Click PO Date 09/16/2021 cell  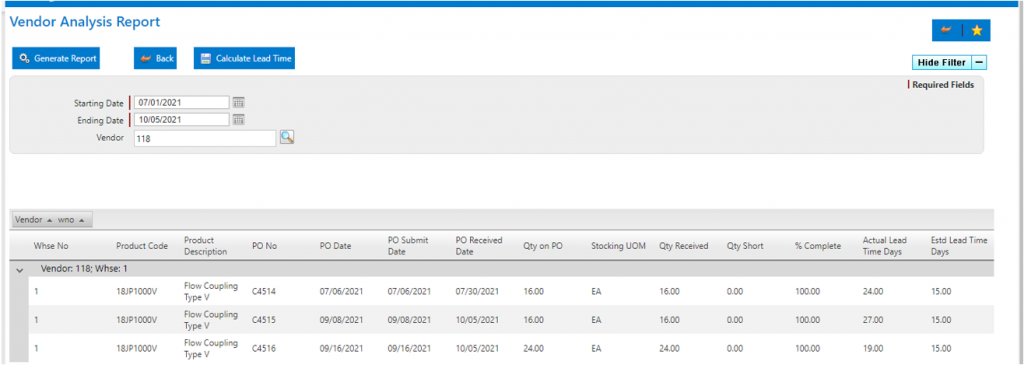pyautogui.click(x=342, y=349)
